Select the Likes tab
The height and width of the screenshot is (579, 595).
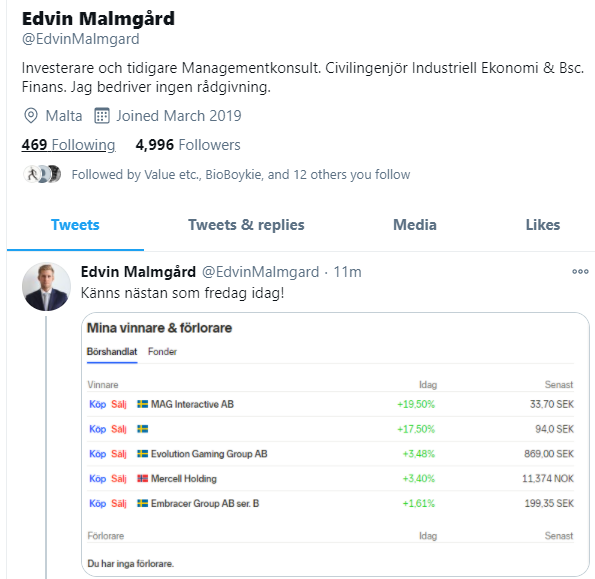[x=543, y=225]
